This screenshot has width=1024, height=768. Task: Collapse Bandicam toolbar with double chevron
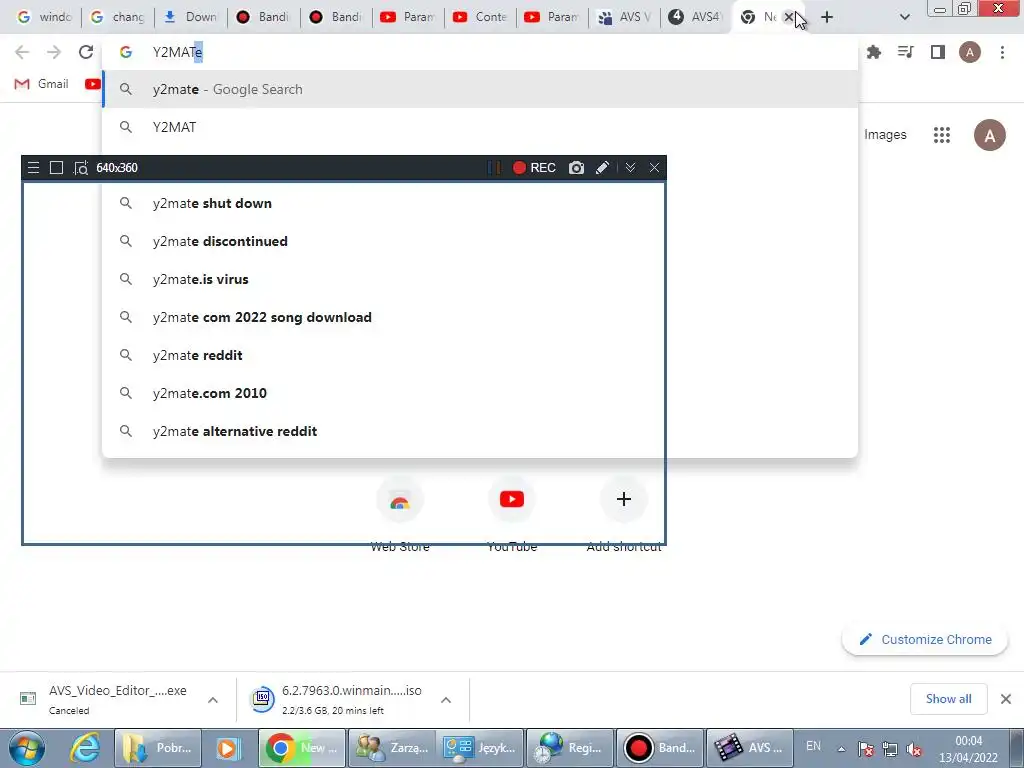(x=630, y=168)
